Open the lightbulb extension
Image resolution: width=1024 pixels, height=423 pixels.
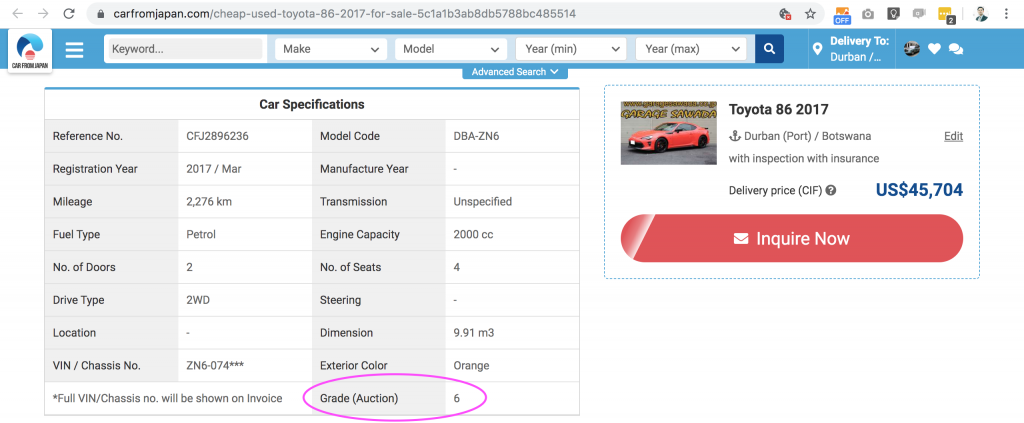(x=893, y=14)
